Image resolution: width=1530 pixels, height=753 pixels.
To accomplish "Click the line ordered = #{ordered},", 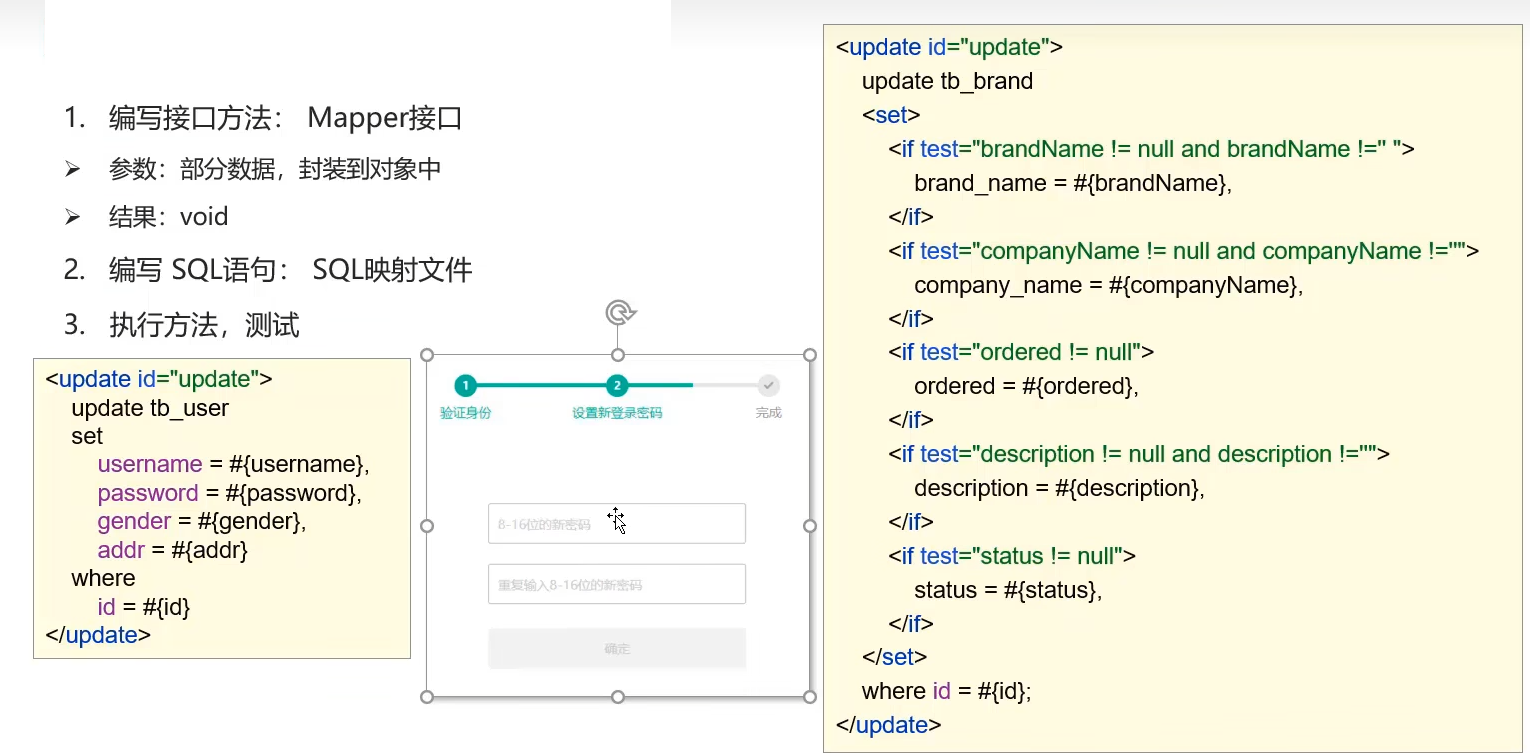I will pos(1026,386).
